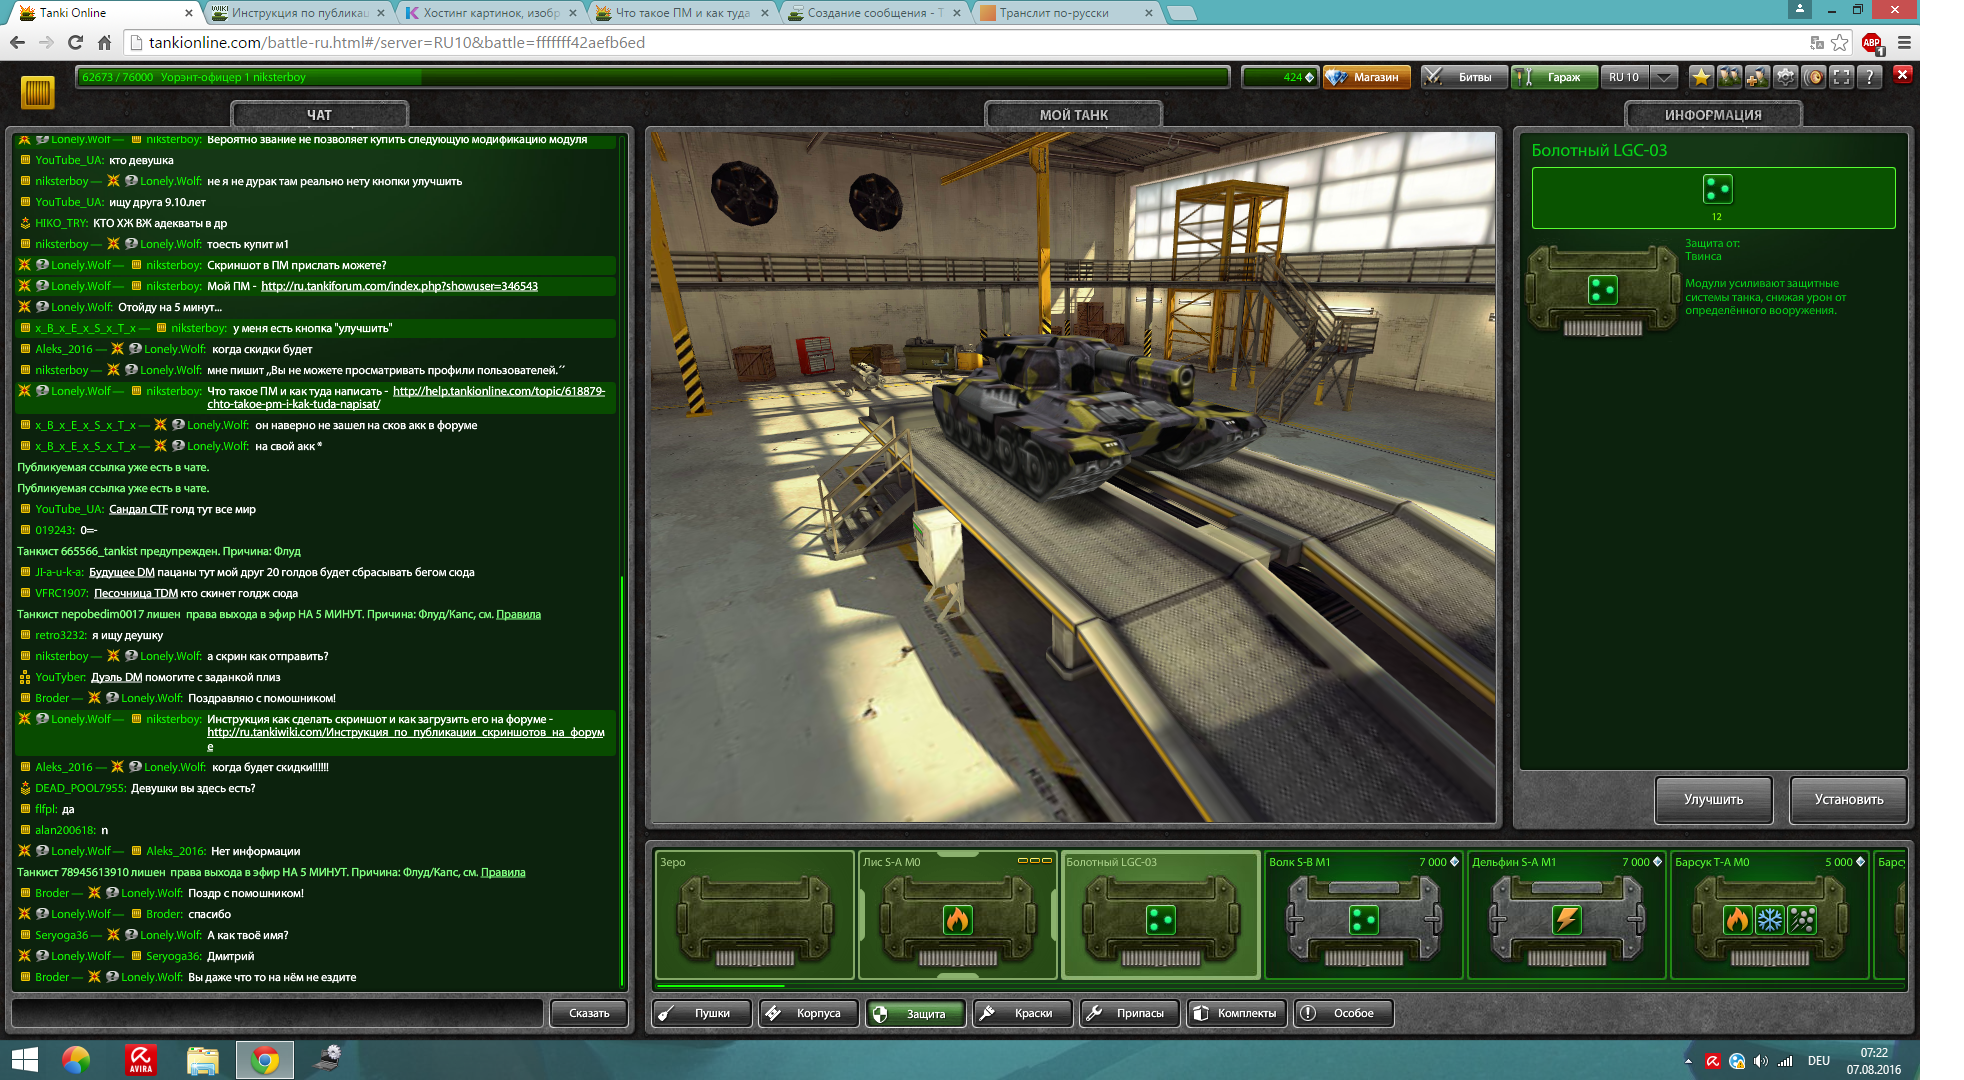This screenshot has width=1964, height=1080.
Task: Open the friends list icon
Action: pyautogui.click(x=1729, y=77)
